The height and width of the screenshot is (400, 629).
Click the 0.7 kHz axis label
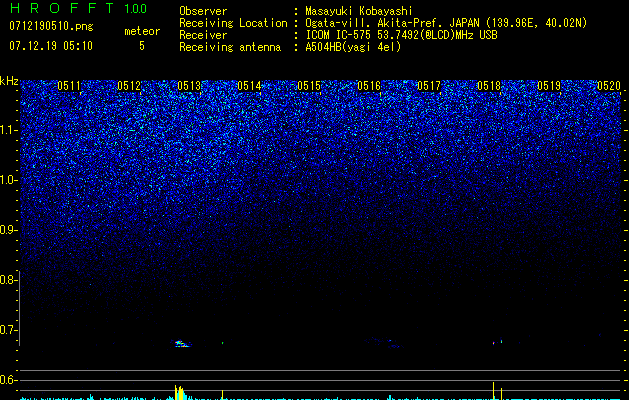coord(9,330)
